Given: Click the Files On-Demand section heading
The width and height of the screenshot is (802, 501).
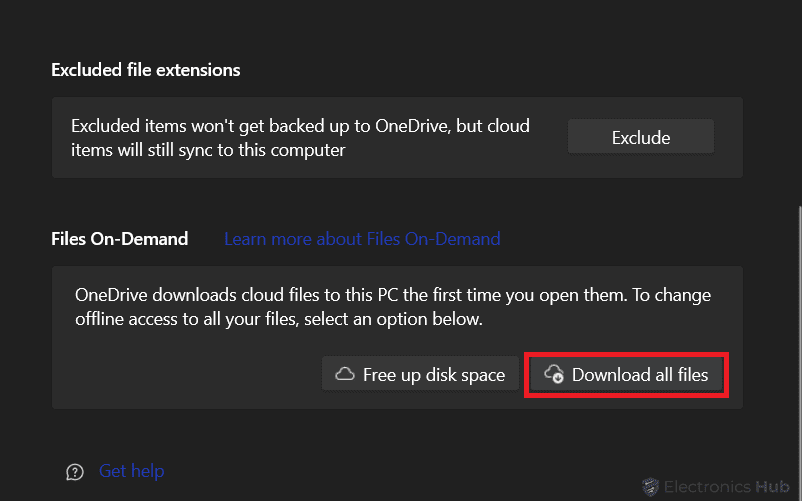Looking at the screenshot, I should (120, 239).
